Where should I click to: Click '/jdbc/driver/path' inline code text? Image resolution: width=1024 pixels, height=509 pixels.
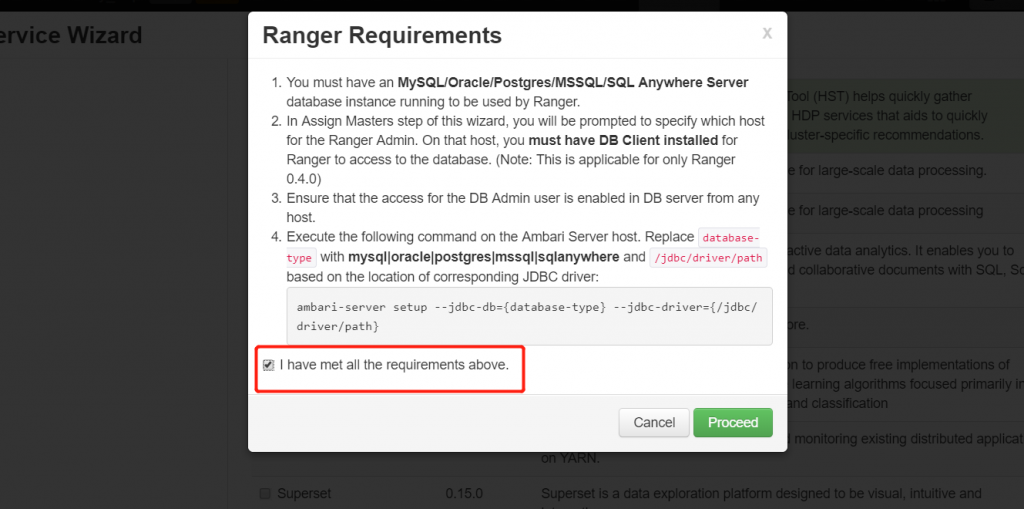tap(708, 257)
